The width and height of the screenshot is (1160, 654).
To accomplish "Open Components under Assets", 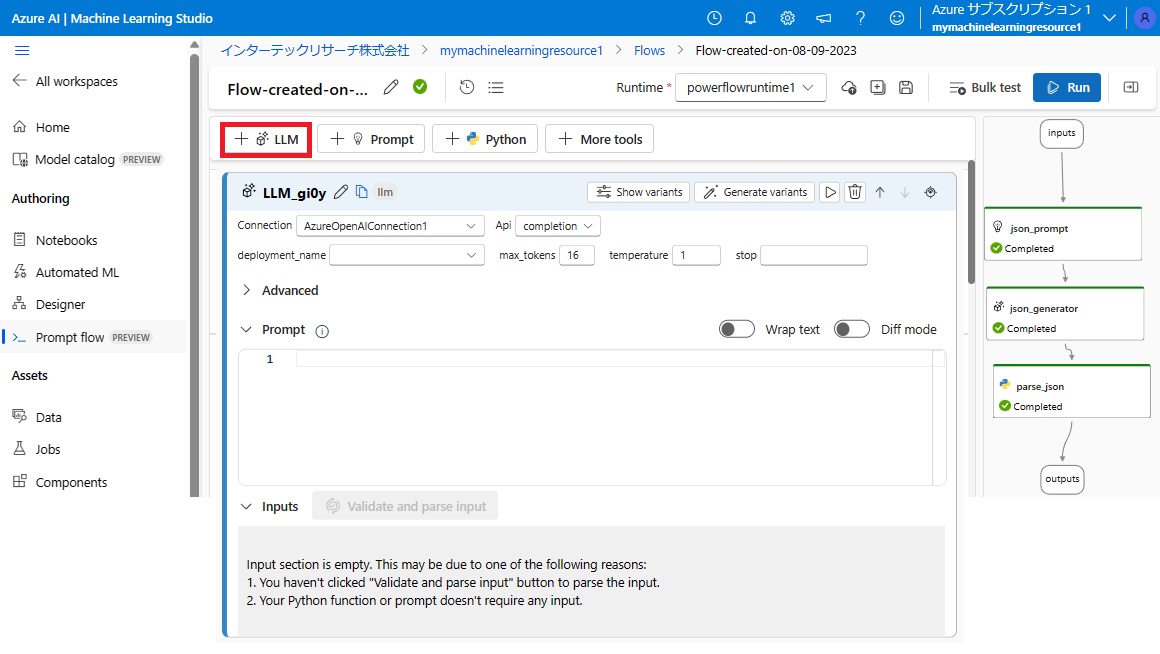I will click(x=71, y=482).
